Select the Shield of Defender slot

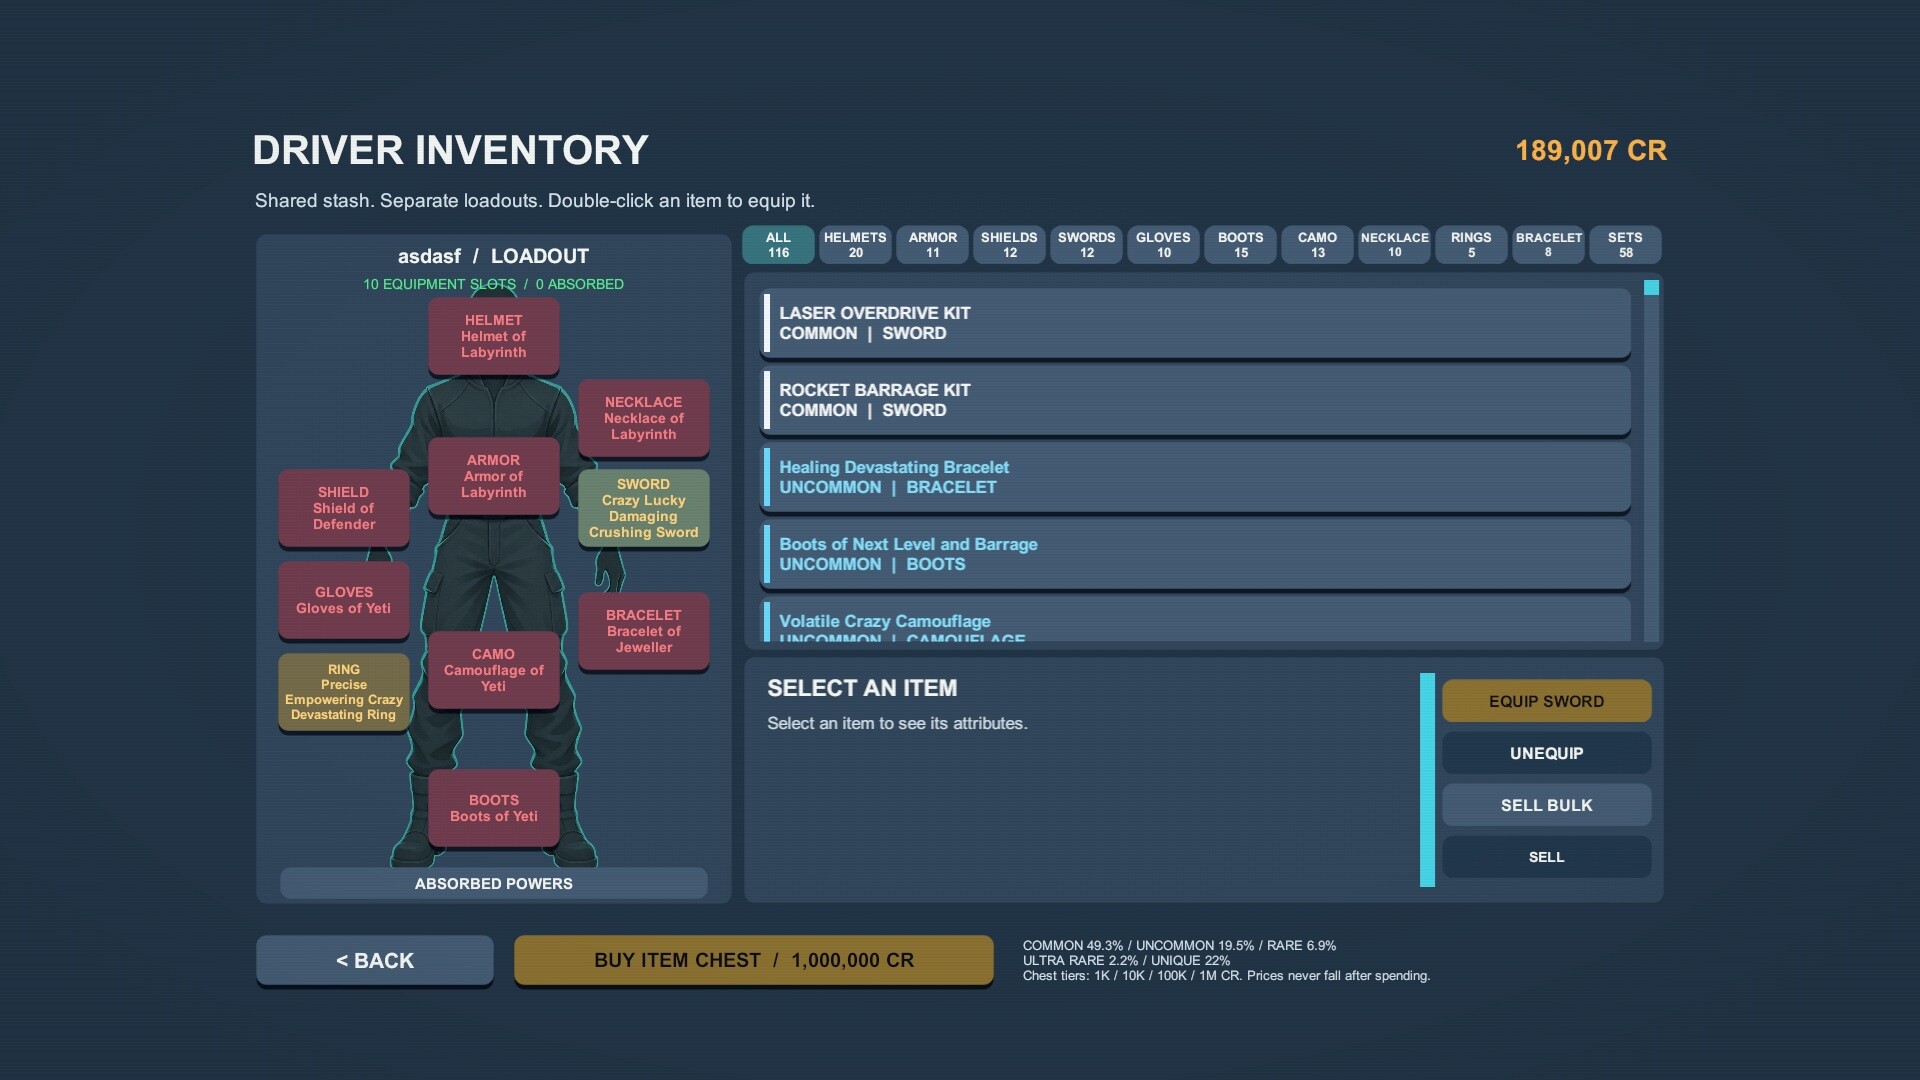coord(343,508)
